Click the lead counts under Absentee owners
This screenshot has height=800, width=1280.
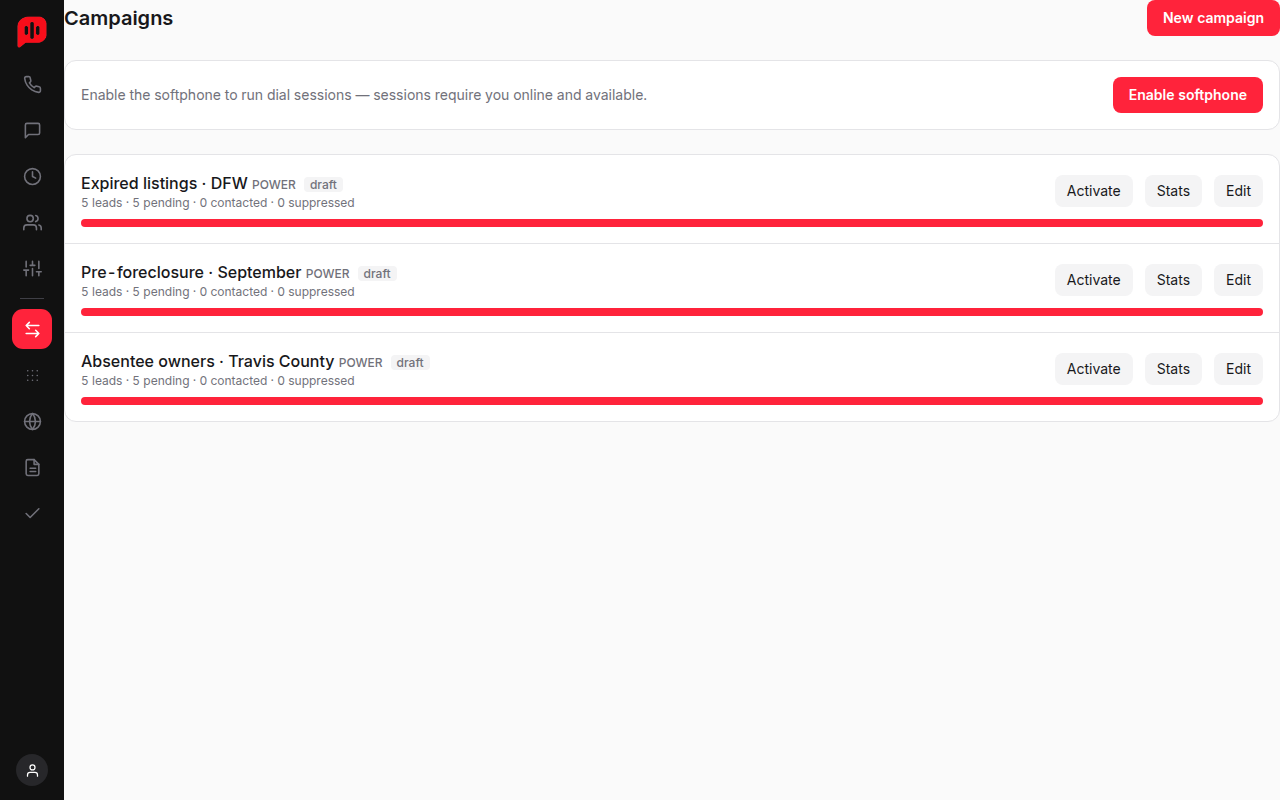click(x=218, y=381)
